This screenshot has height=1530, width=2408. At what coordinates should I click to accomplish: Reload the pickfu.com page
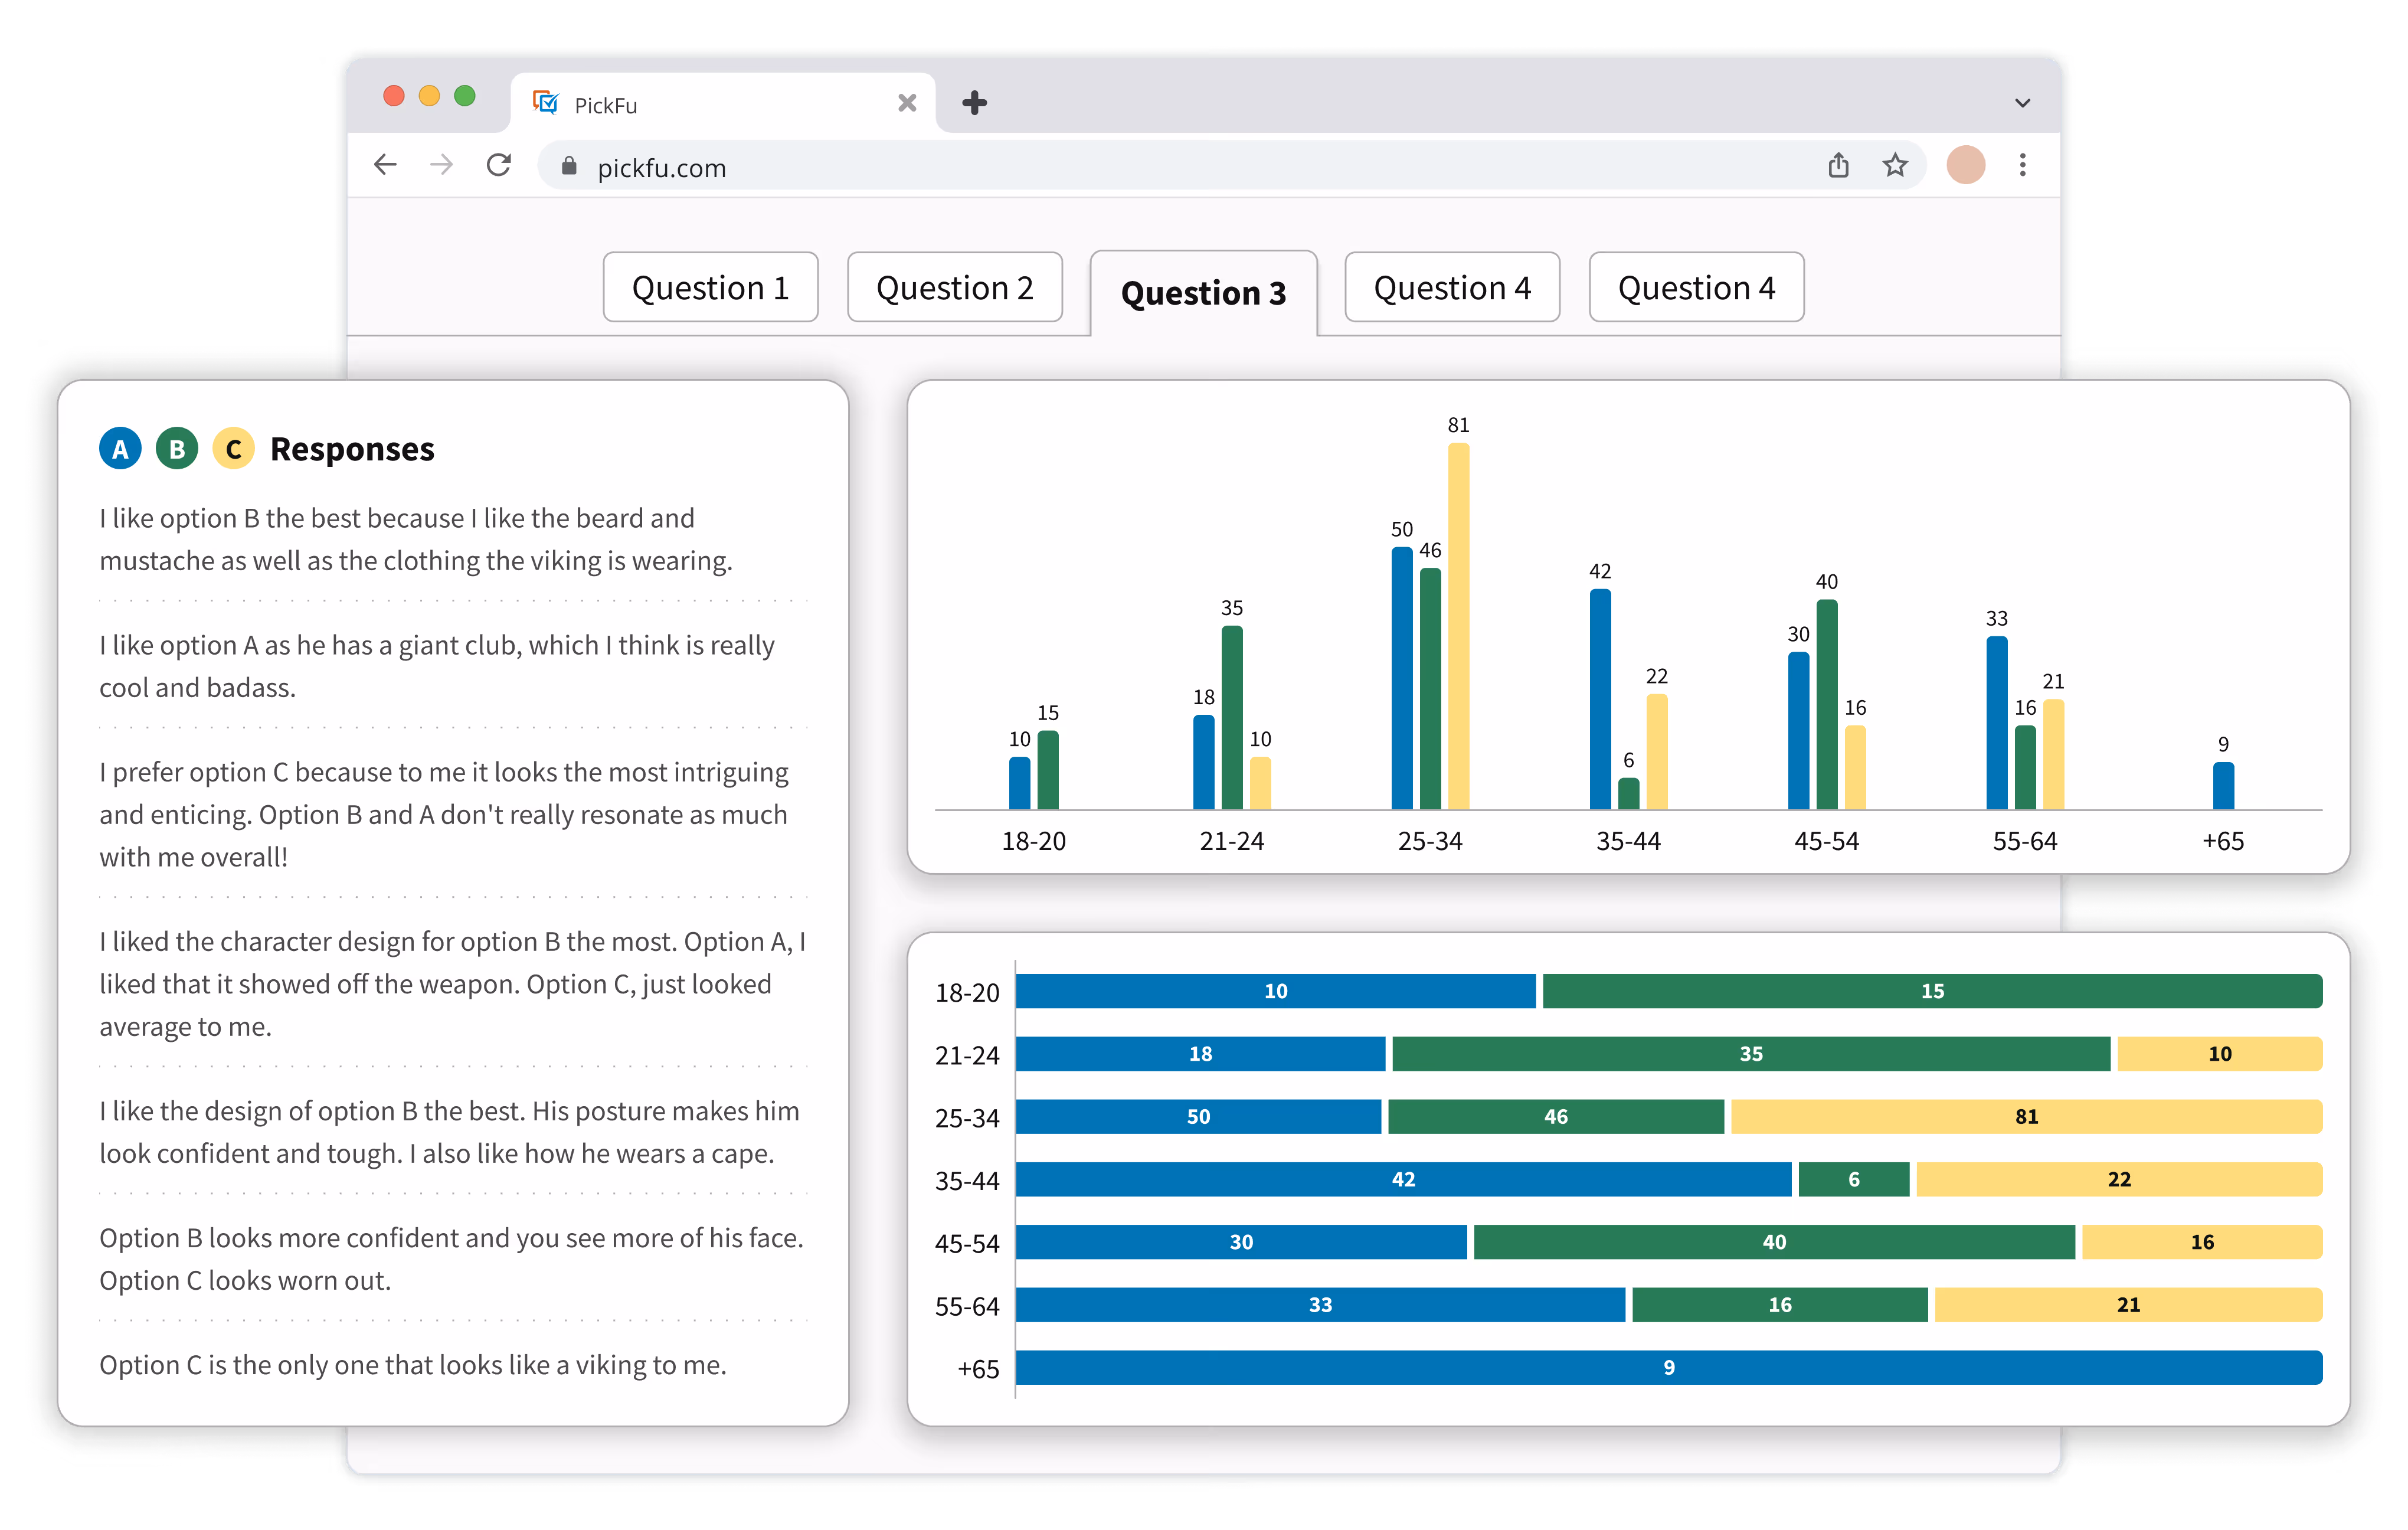tap(499, 165)
